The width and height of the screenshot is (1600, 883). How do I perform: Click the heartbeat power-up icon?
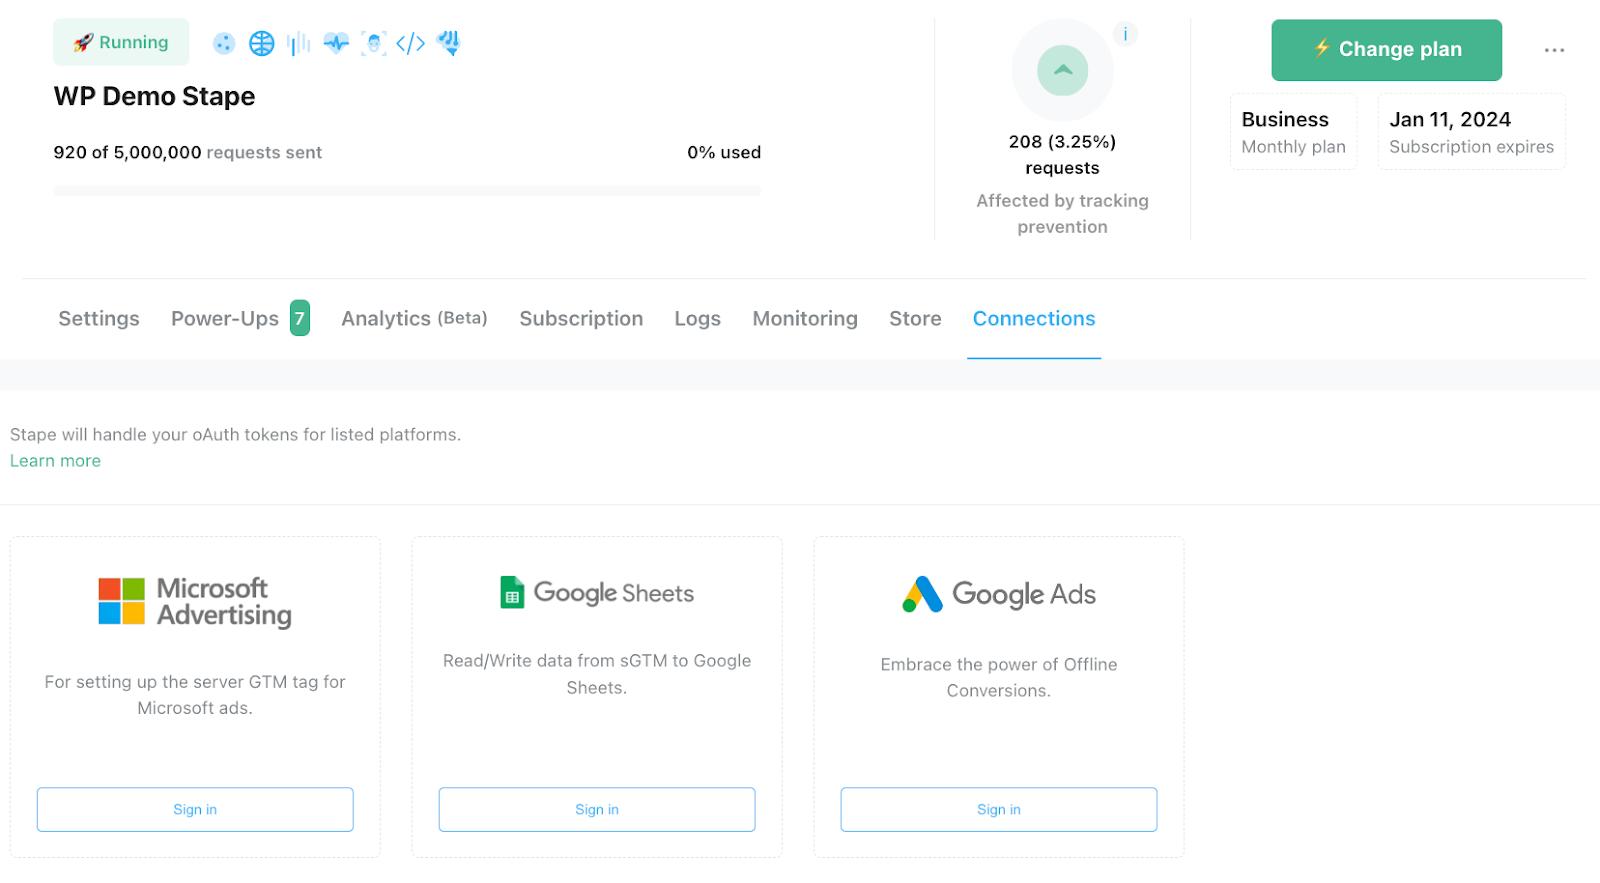tap(336, 43)
